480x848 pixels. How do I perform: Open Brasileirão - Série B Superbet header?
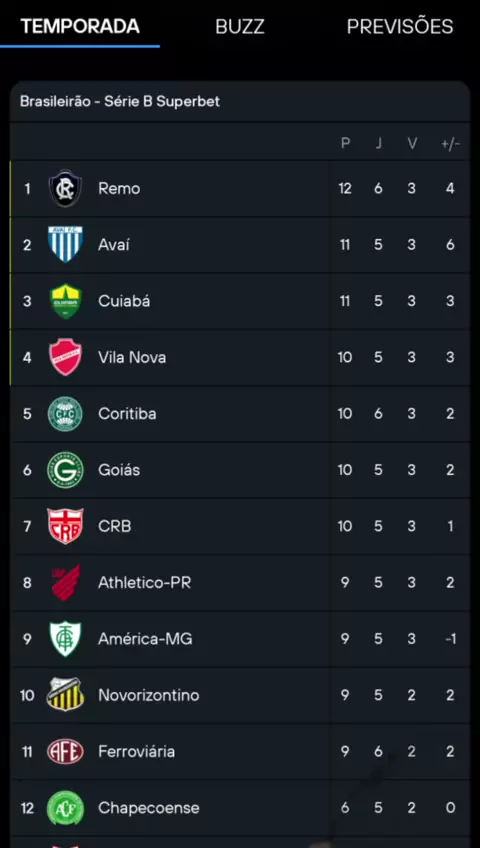tap(120, 102)
